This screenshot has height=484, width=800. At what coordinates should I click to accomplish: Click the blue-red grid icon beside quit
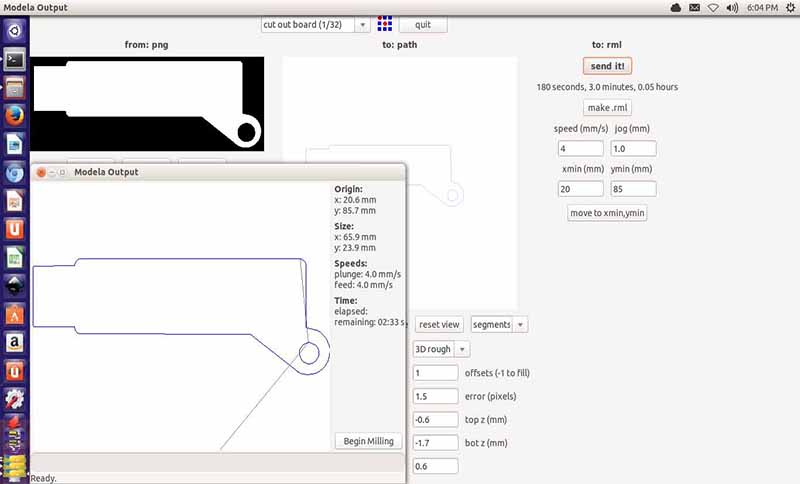coord(385,23)
